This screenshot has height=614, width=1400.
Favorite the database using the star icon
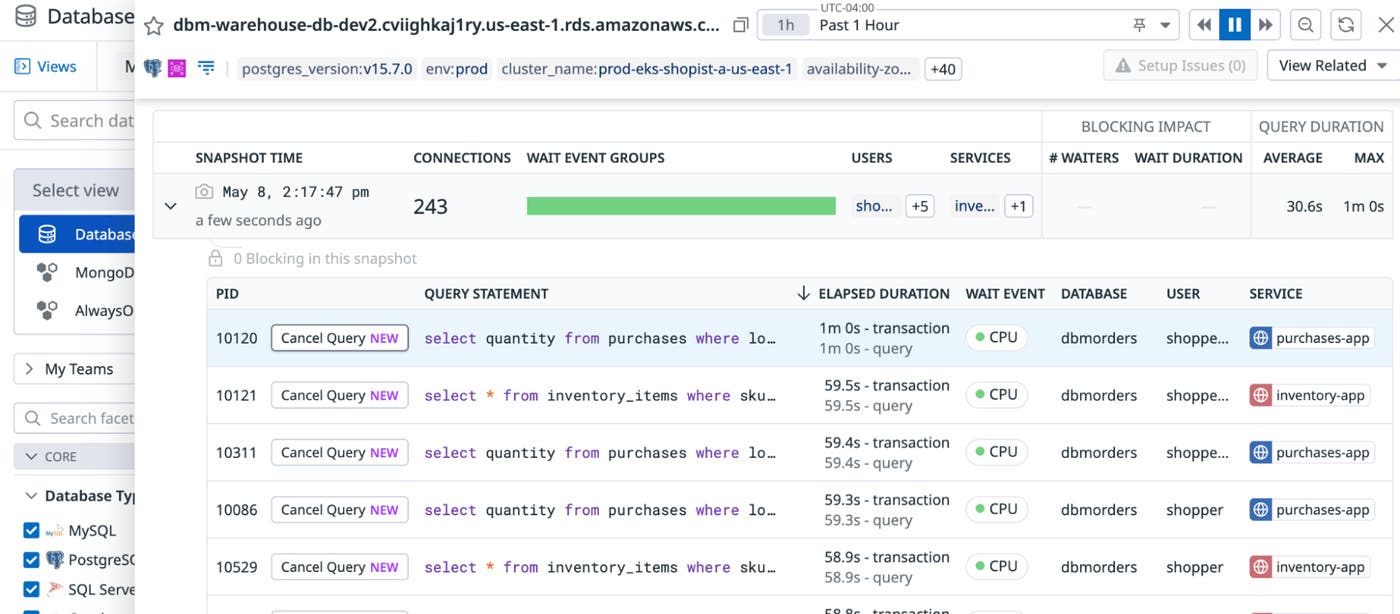coord(153,24)
